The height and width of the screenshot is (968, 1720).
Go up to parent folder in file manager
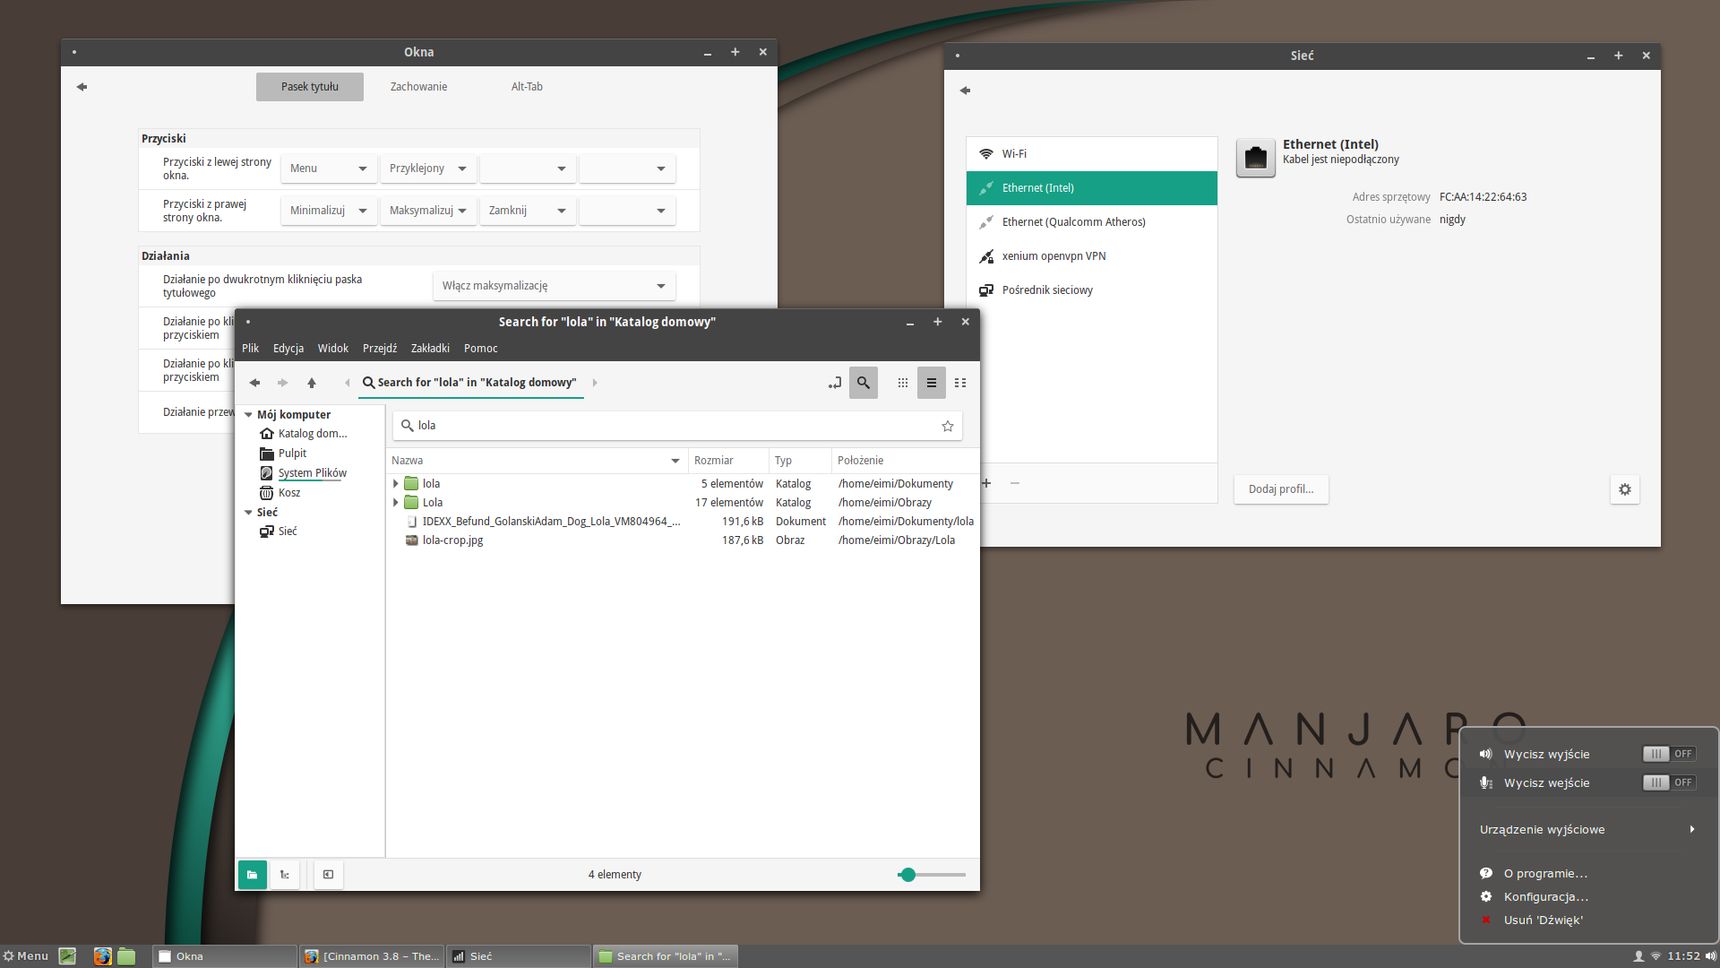[312, 383]
